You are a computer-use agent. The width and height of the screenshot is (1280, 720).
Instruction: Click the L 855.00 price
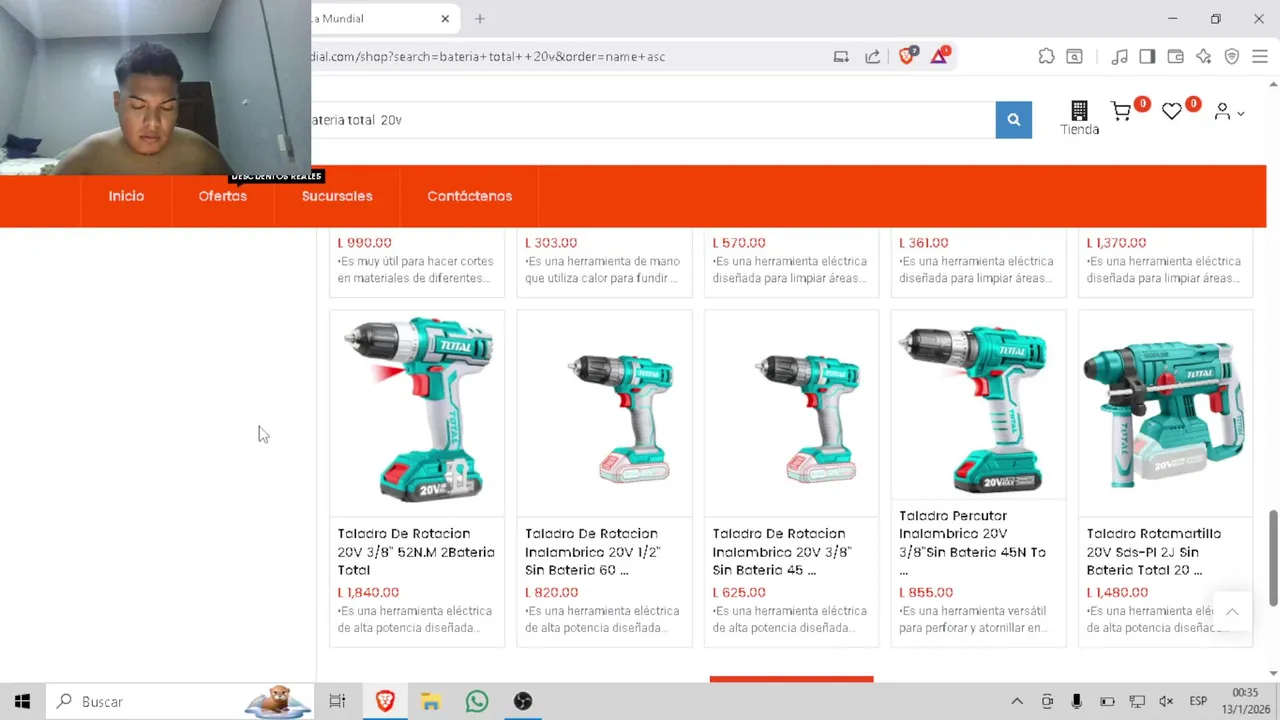click(x=926, y=592)
